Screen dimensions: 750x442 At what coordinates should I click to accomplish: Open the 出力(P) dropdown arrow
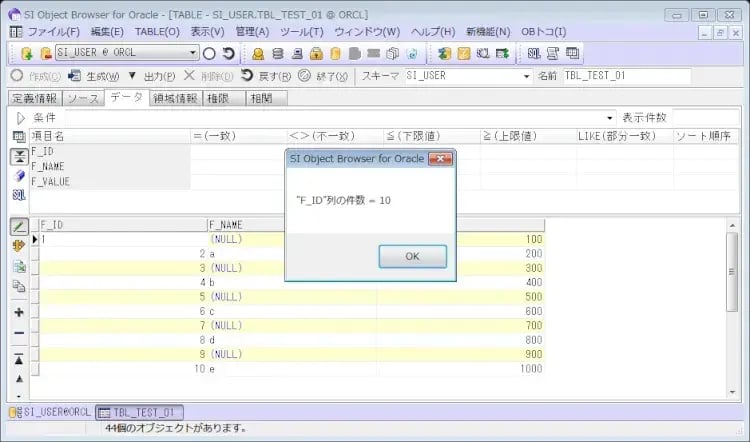[x=132, y=76]
